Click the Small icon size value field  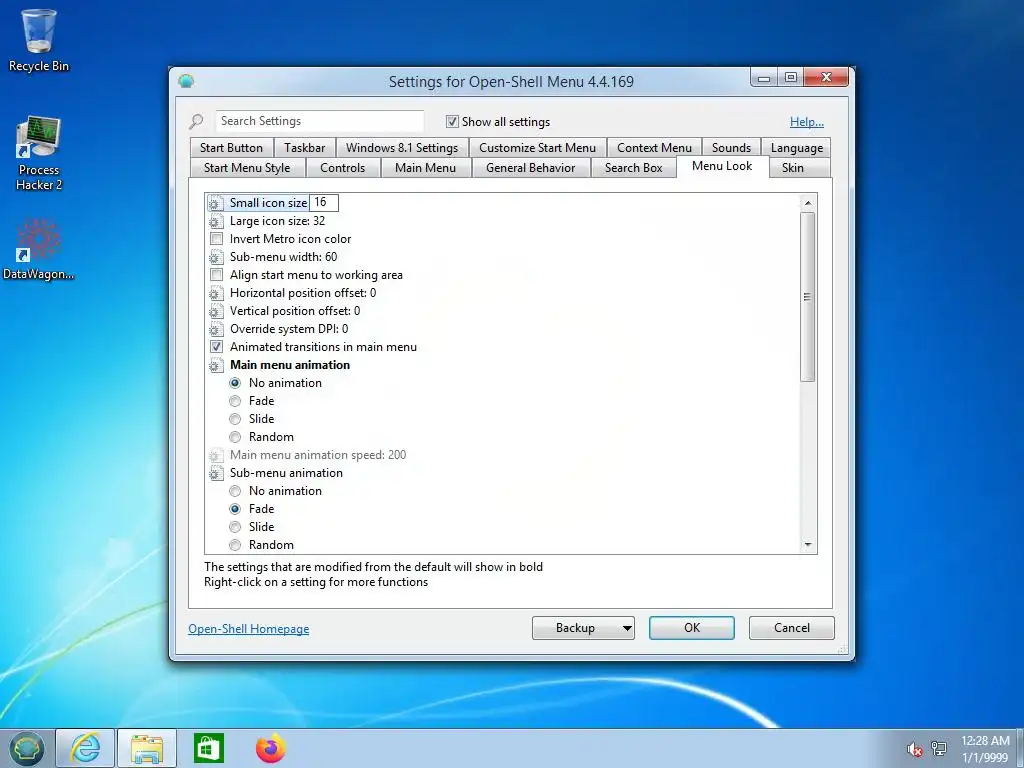[x=324, y=202]
